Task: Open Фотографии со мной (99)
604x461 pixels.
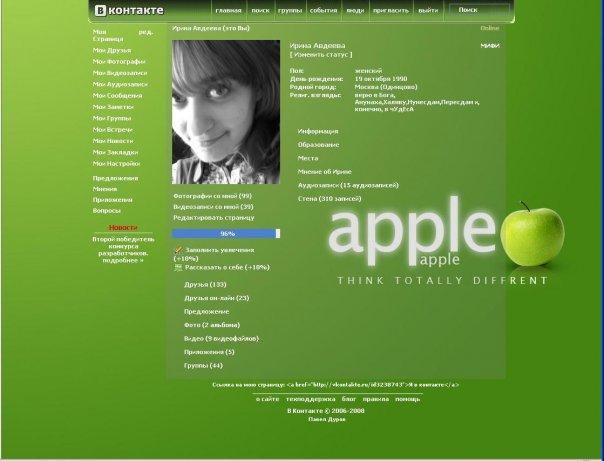Action: 212,196
